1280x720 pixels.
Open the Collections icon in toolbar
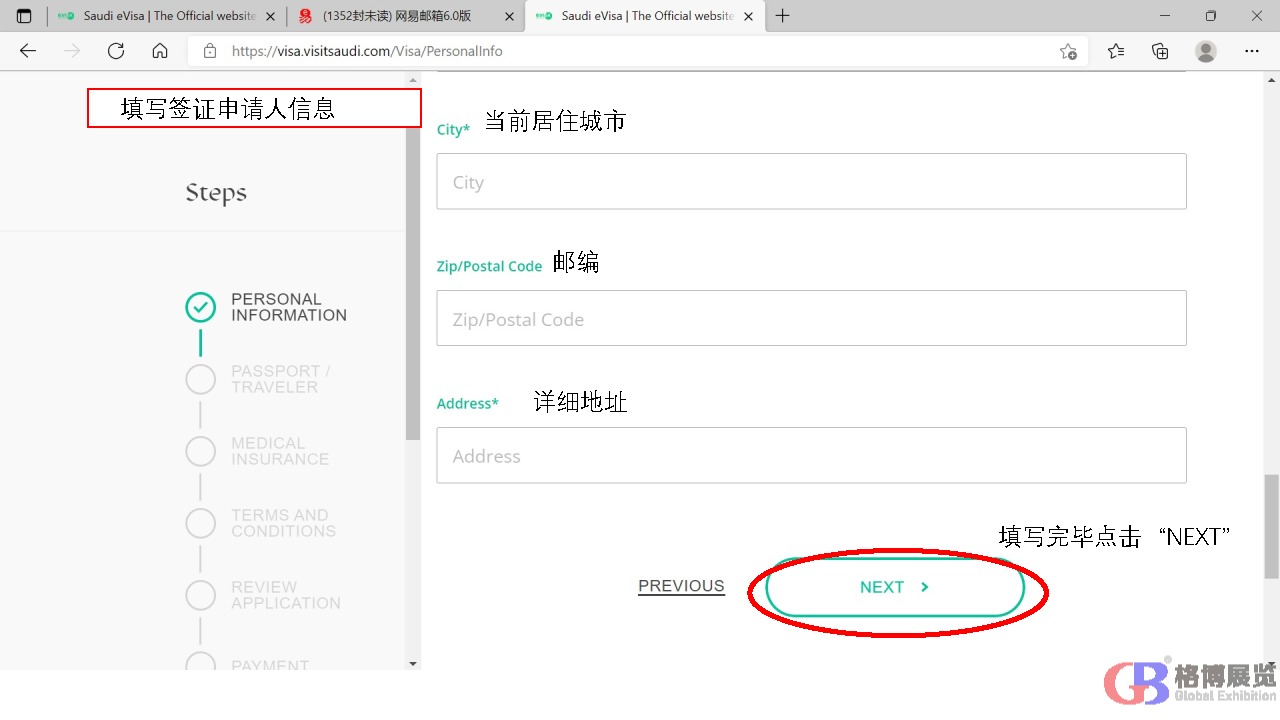pos(1160,51)
